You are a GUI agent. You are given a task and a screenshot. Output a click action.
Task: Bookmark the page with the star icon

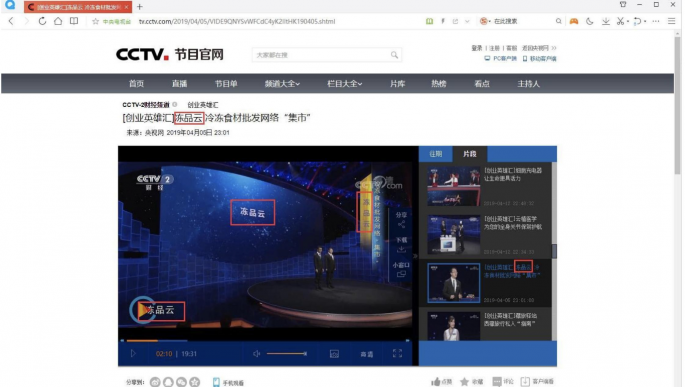[95, 21]
